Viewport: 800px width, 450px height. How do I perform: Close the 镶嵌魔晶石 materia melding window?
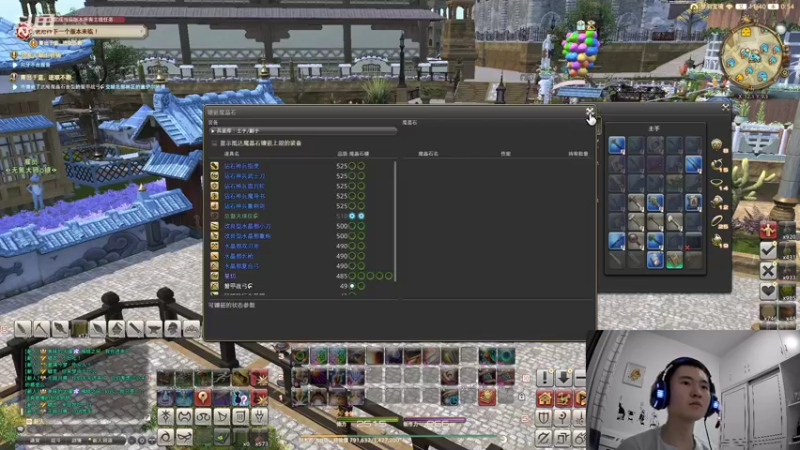[x=589, y=110]
